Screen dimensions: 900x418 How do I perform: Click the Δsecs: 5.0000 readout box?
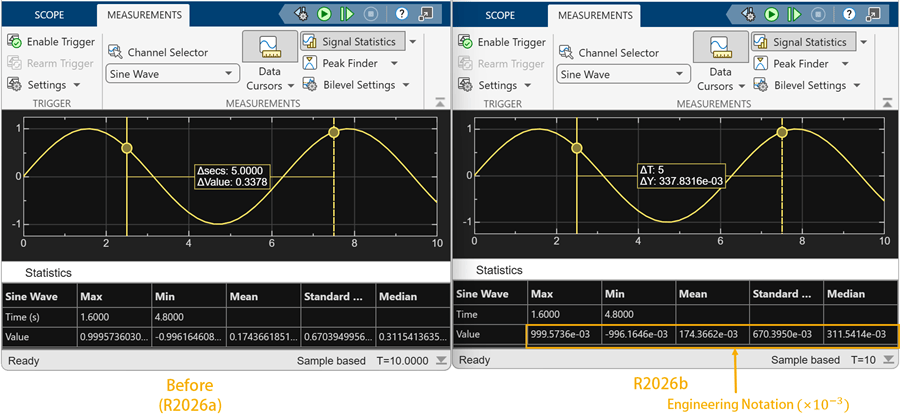(x=232, y=176)
